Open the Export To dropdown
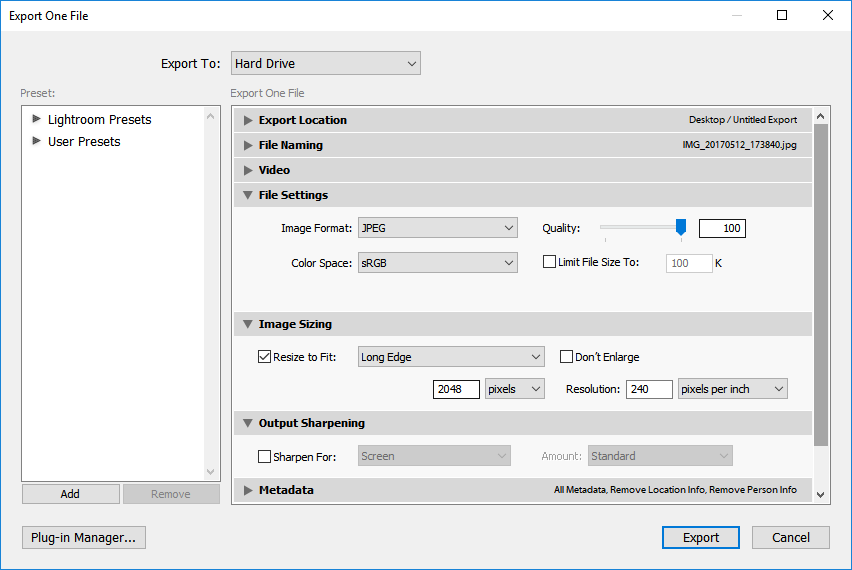 [x=325, y=64]
